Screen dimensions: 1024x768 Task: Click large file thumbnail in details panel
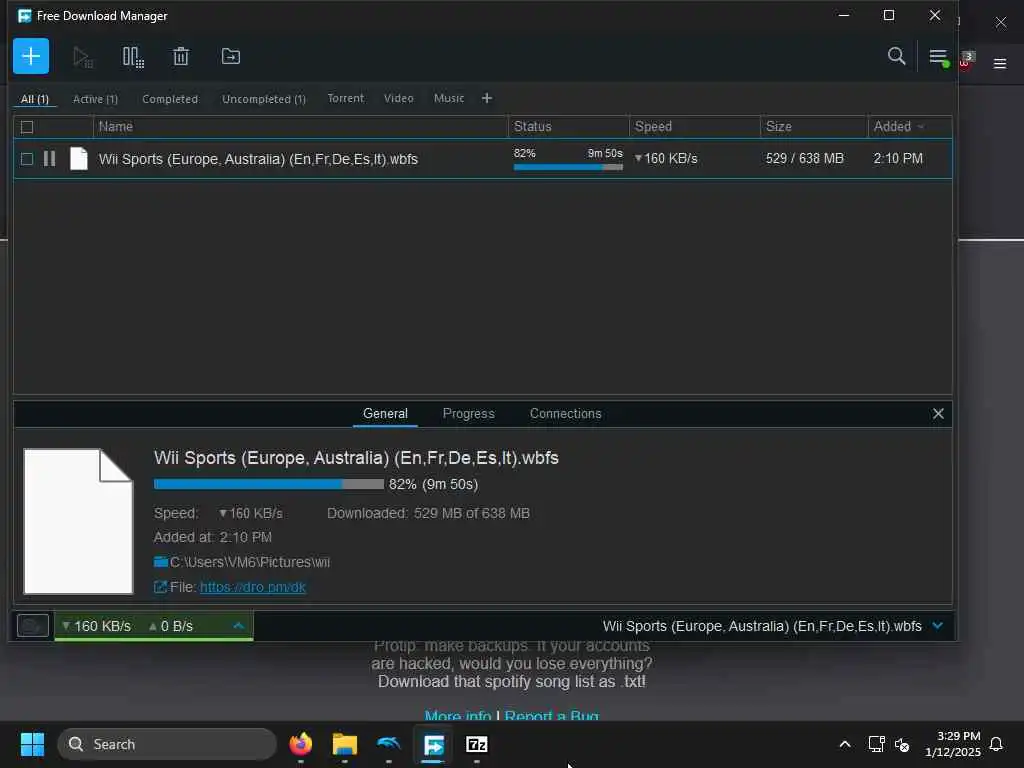78,521
